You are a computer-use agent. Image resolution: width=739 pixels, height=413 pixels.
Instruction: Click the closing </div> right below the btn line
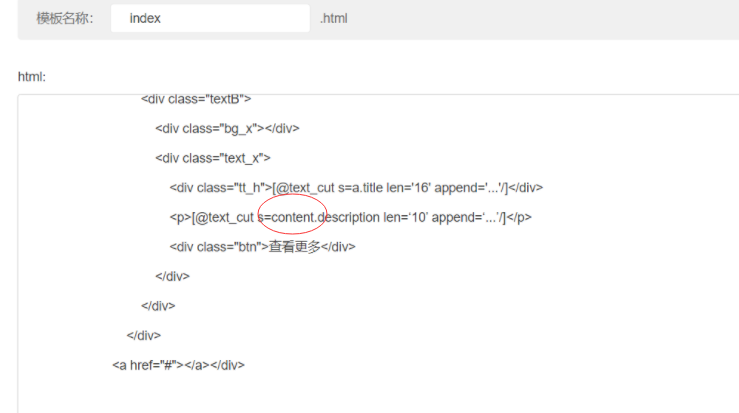point(172,276)
